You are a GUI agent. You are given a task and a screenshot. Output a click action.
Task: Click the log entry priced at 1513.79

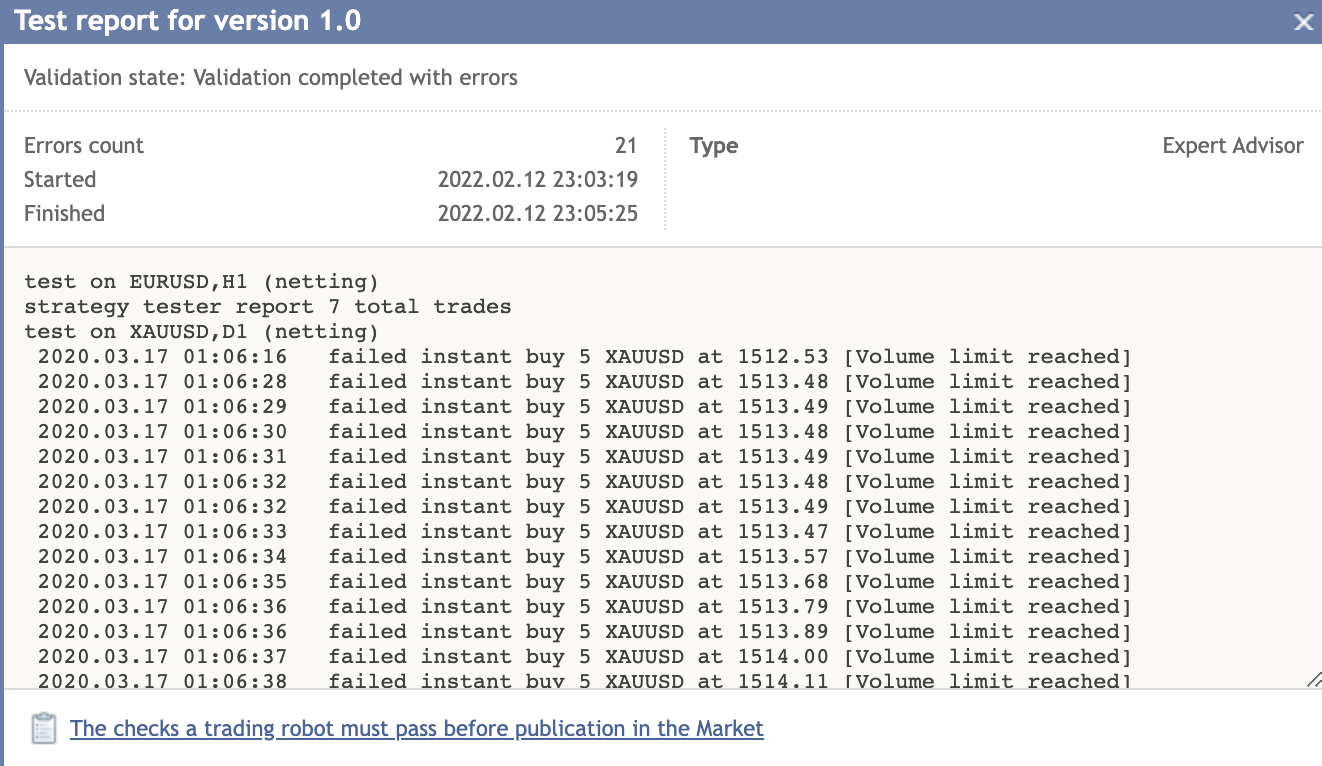584,607
